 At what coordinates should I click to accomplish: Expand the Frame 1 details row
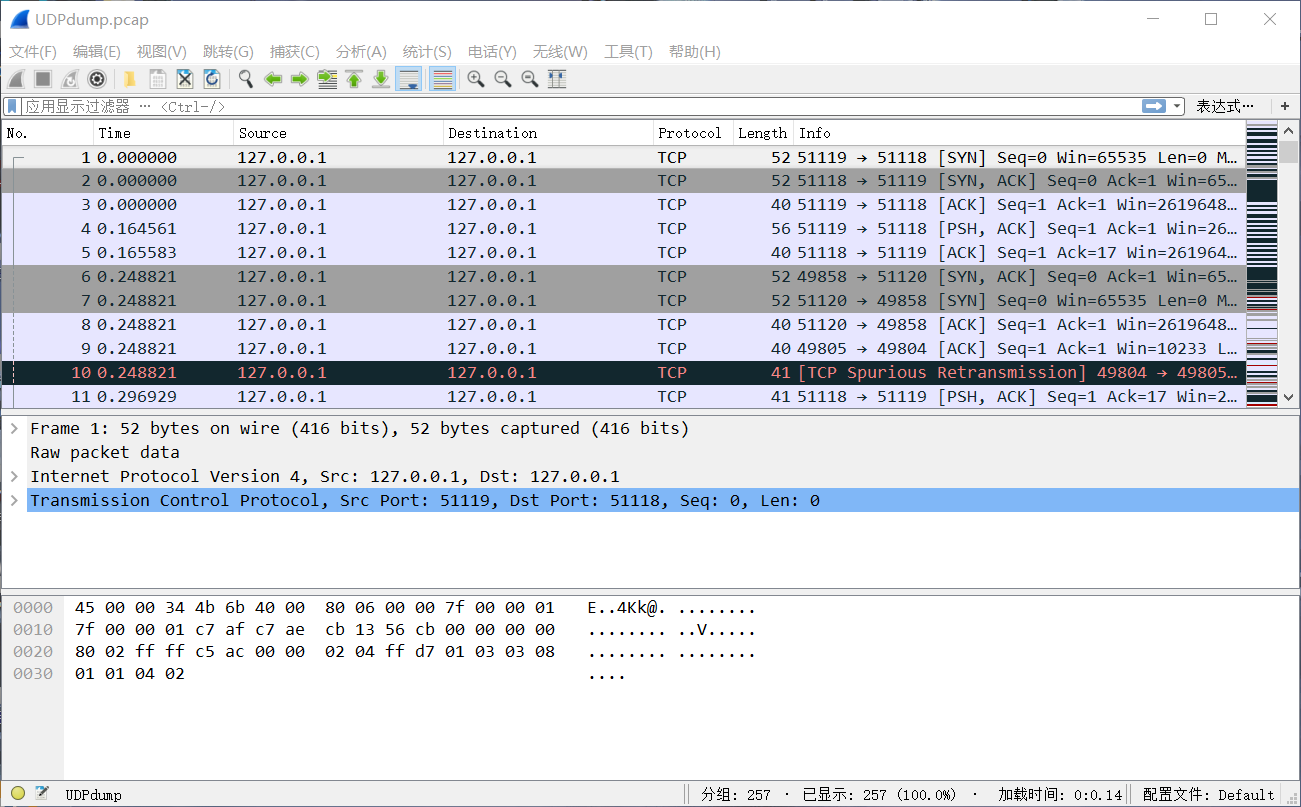click(x=14, y=428)
